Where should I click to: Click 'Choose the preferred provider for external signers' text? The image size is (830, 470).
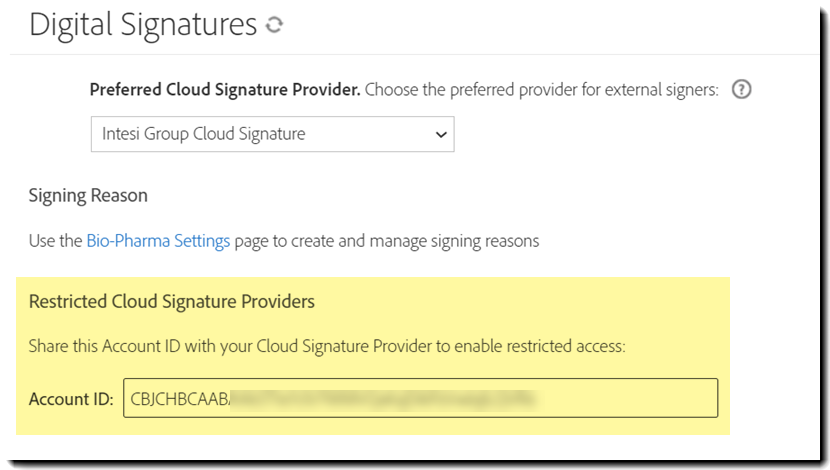pos(542,90)
